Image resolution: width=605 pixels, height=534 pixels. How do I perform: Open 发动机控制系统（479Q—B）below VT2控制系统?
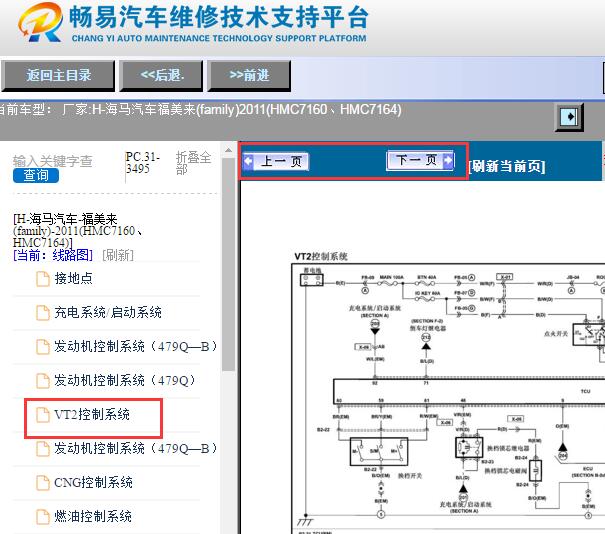point(135,448)
